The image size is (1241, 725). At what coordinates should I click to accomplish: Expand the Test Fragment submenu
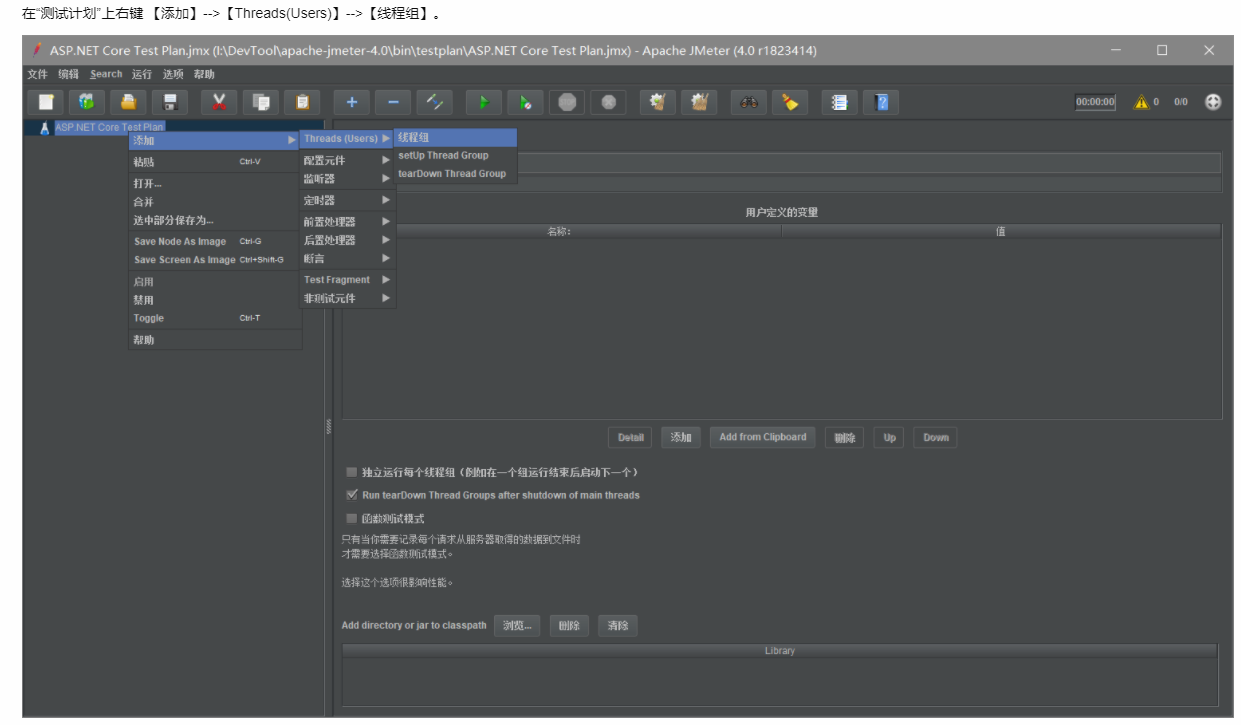point(347,280)
